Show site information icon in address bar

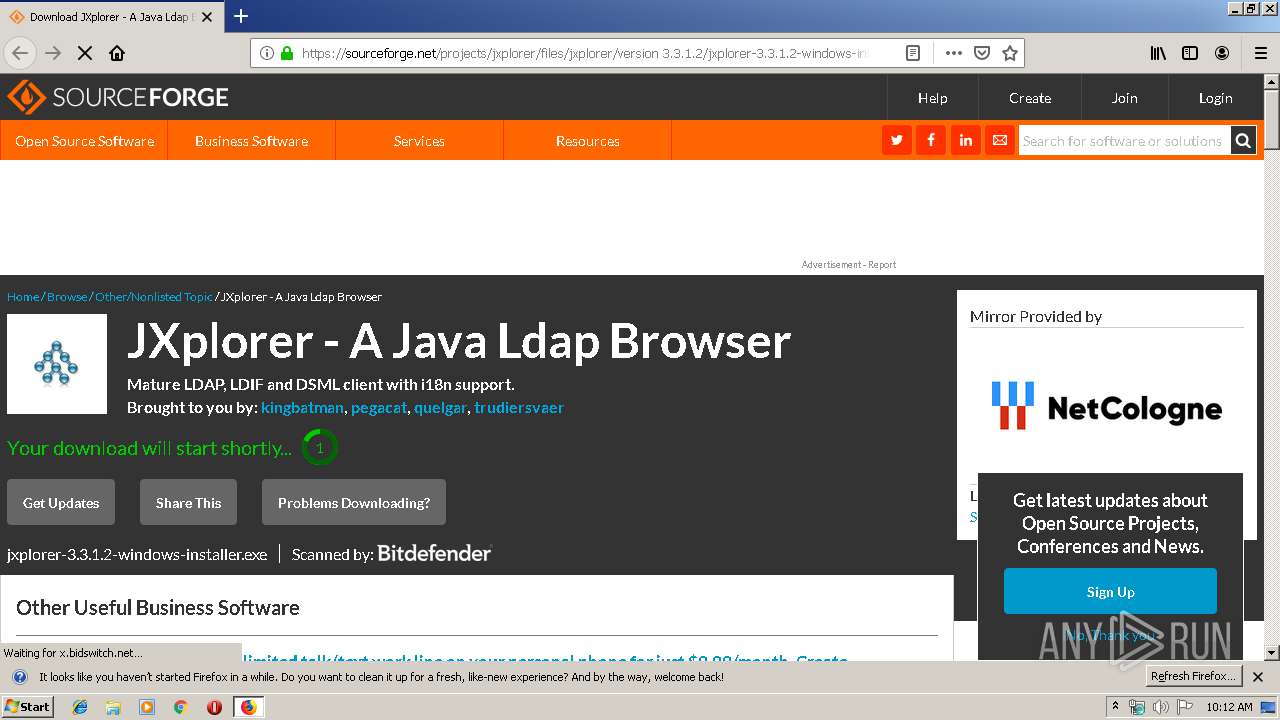tap(267, 53)
